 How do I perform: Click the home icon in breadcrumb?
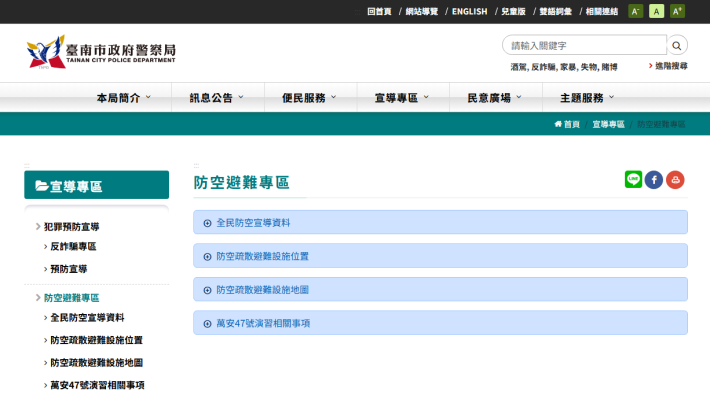558,124
